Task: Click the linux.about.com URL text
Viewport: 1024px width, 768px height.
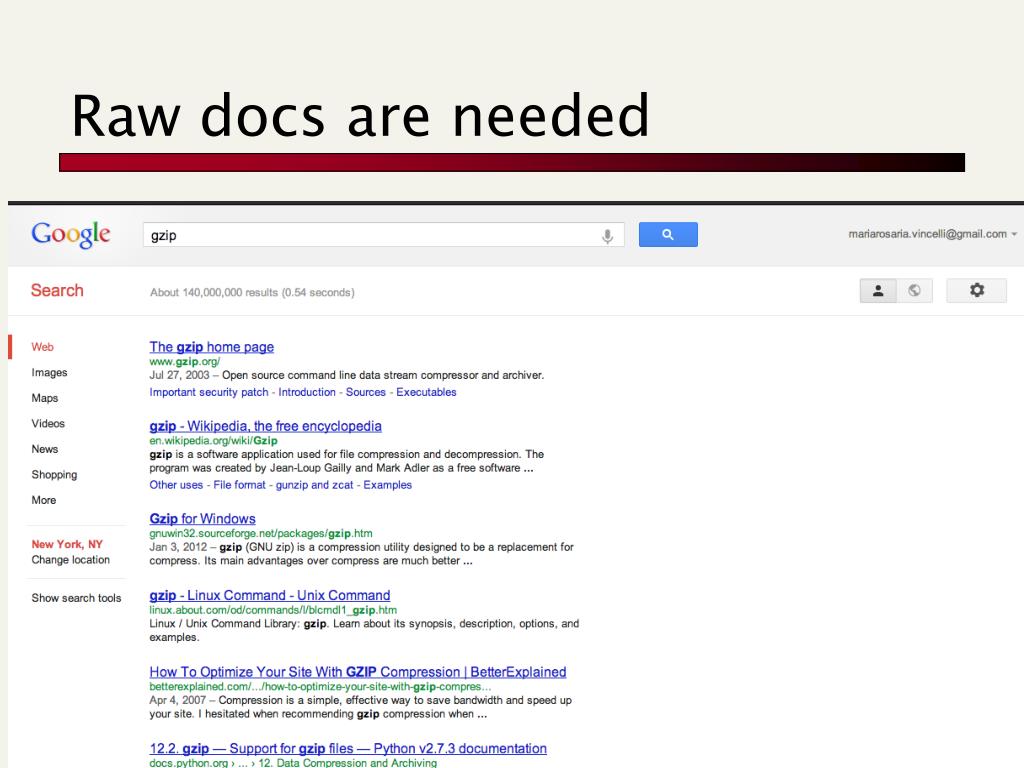Action: click(x=273, y=610)
